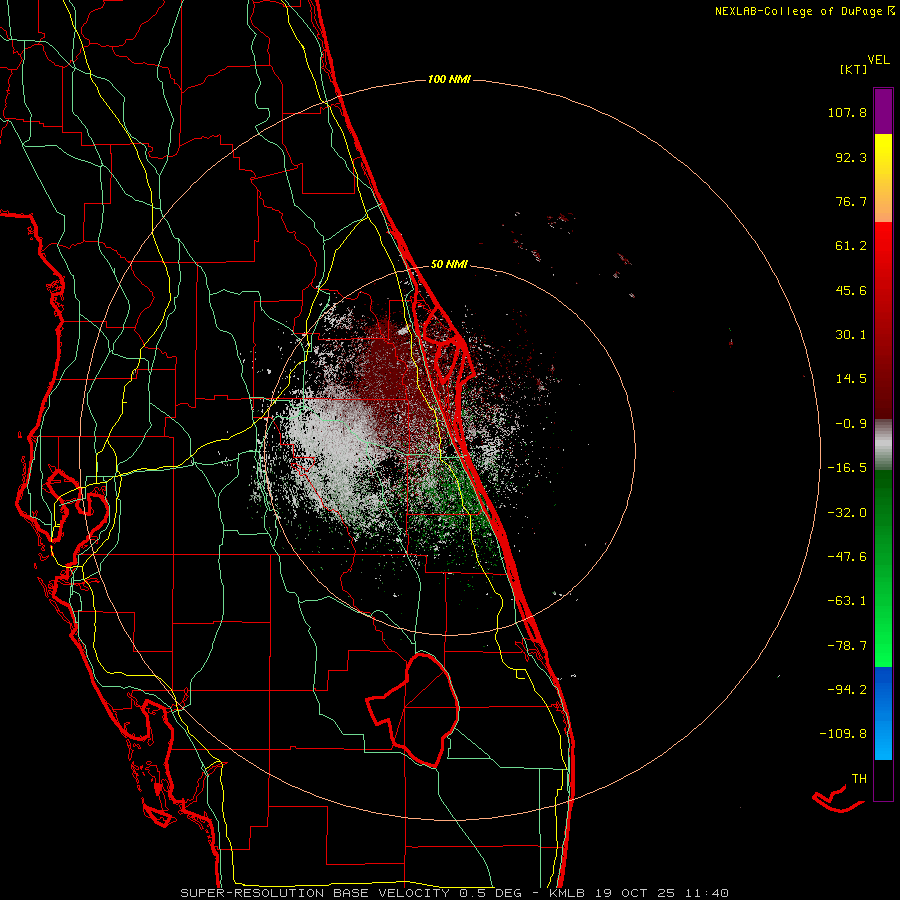Click the 50 NMI range ring label
This screenshot has width=900, height=900.
coord(449,264)
